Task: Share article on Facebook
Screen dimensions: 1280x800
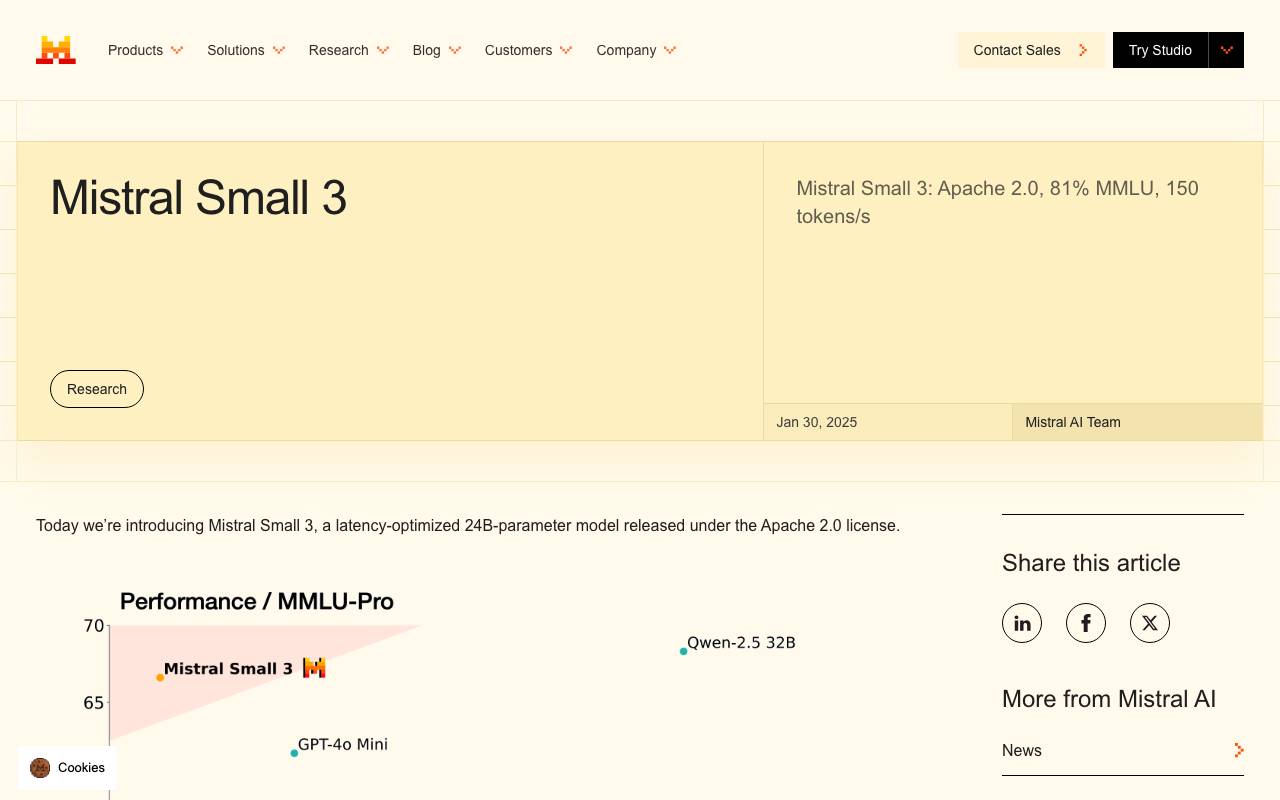Action: (x=1086, y=623)
